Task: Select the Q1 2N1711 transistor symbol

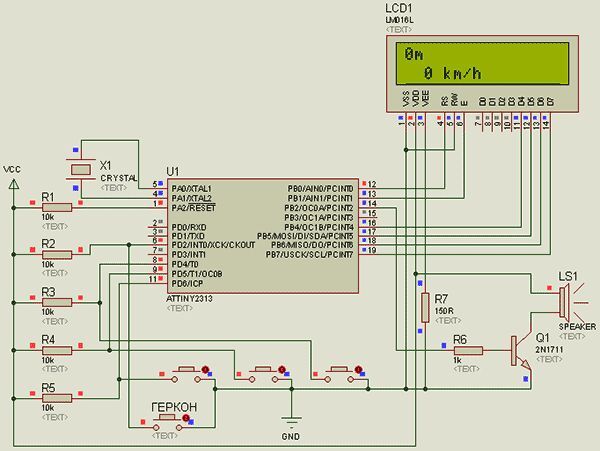Action: tap(521, 351)
